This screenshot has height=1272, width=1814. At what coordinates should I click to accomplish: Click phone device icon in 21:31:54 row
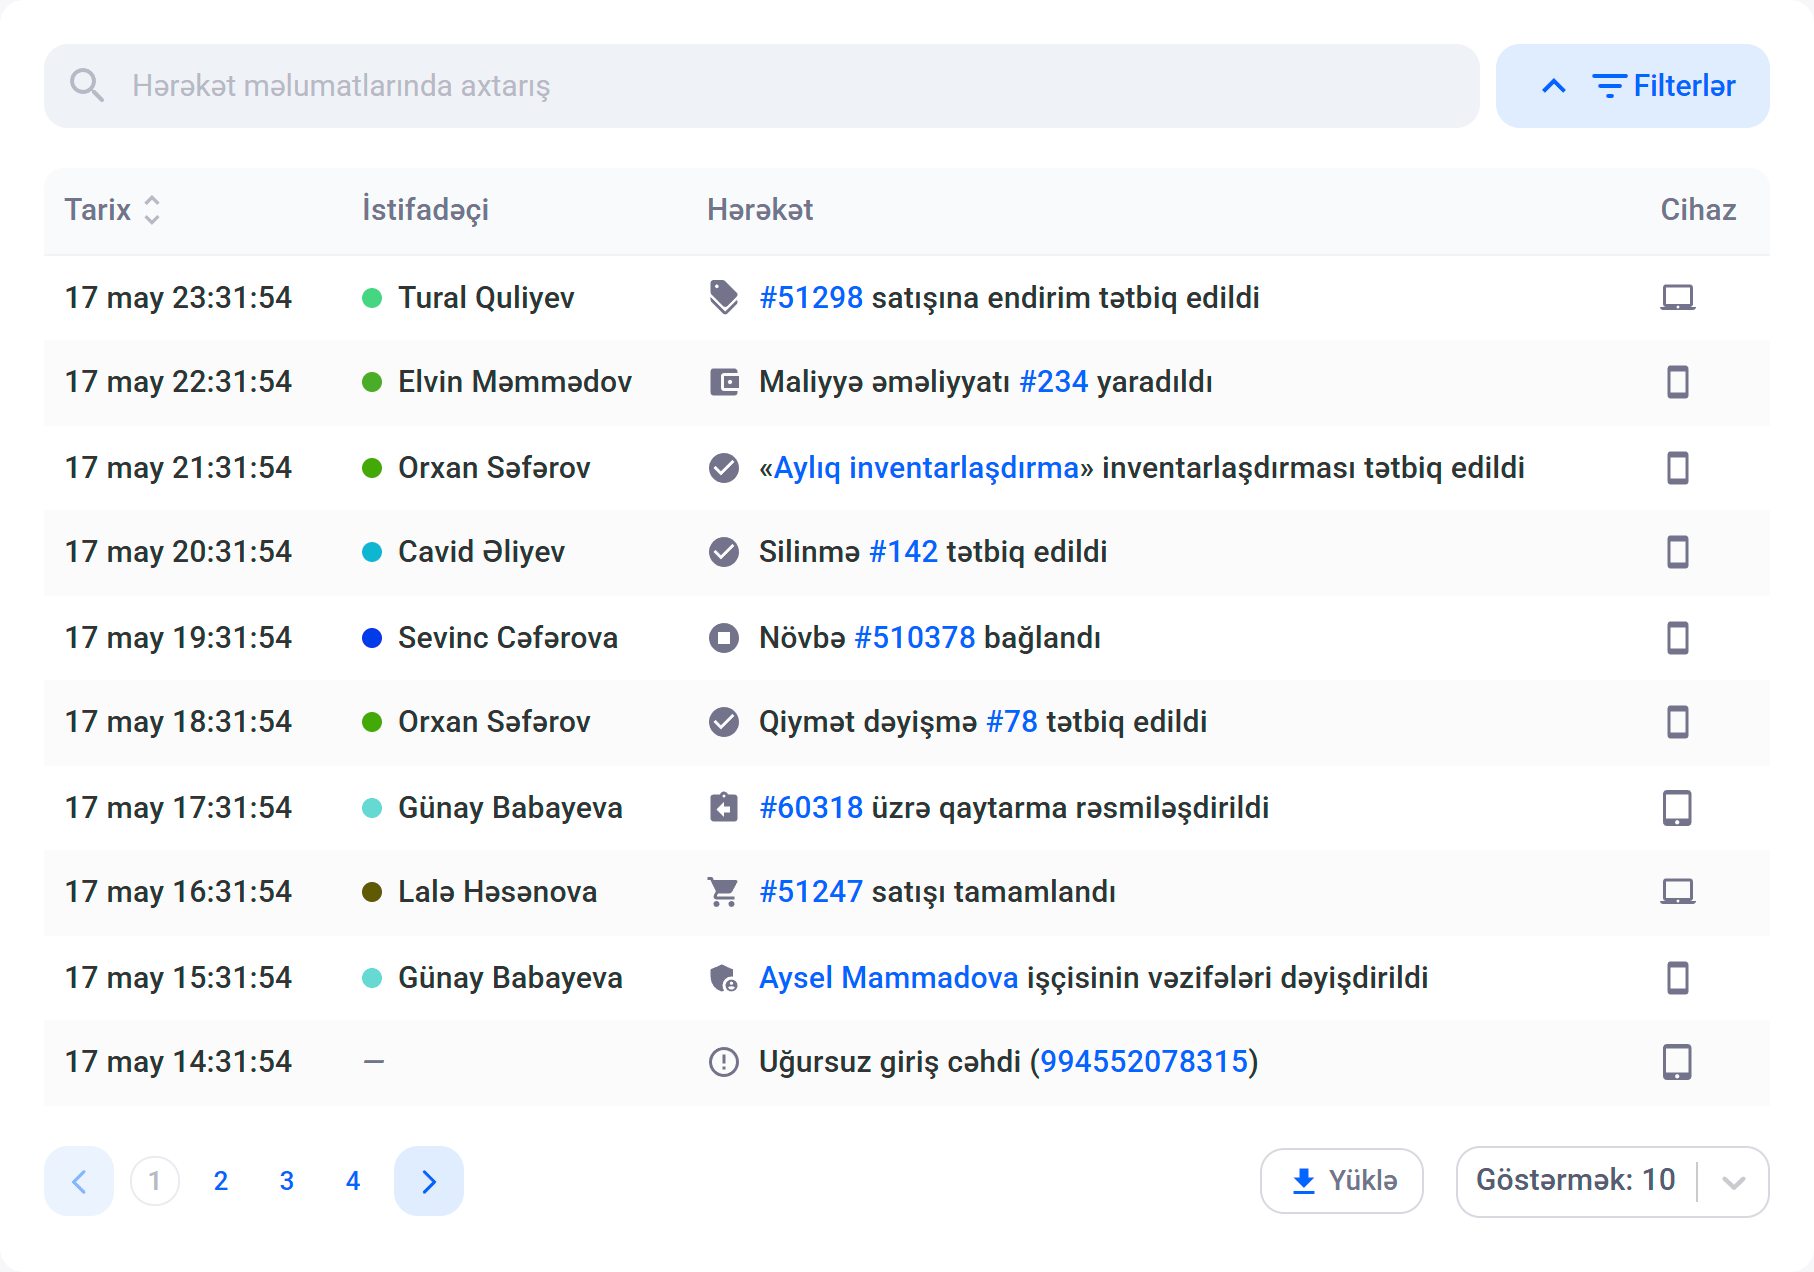pos(1678,468)
